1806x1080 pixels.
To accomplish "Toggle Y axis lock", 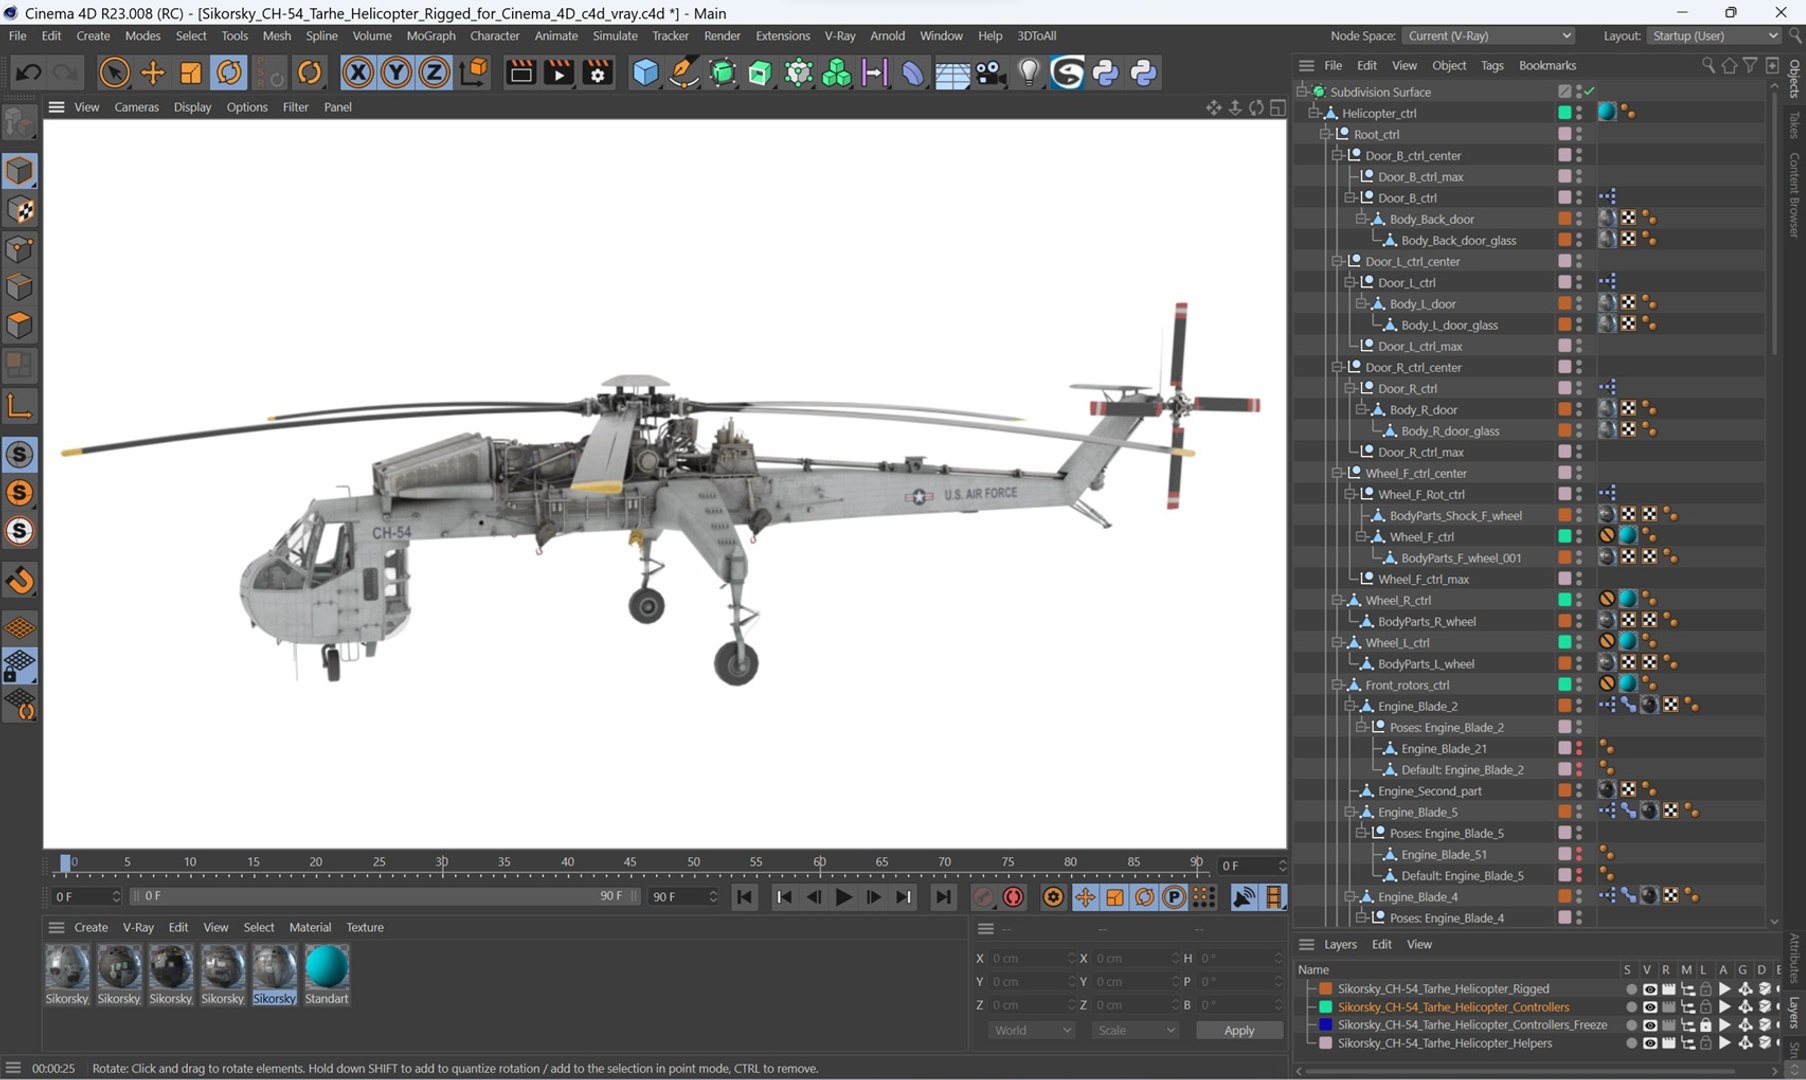I will (x=396, y=72).
